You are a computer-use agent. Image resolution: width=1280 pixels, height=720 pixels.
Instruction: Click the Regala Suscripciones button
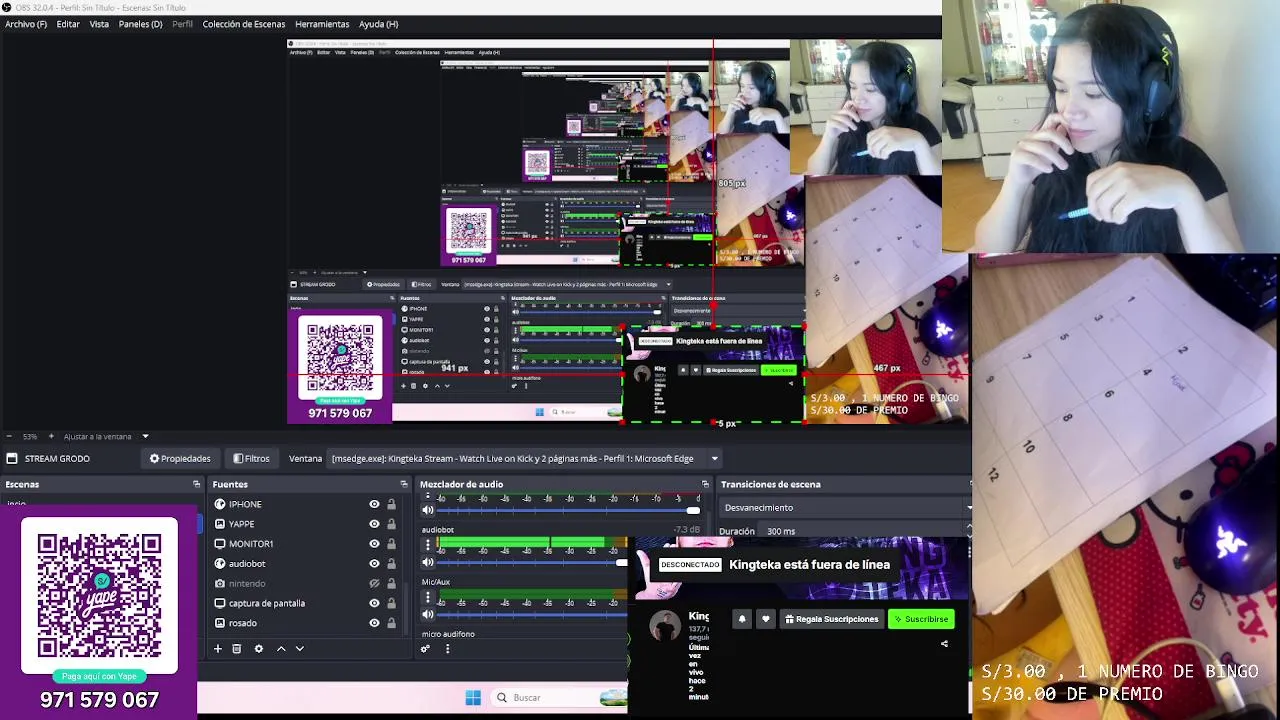(832, 619)
